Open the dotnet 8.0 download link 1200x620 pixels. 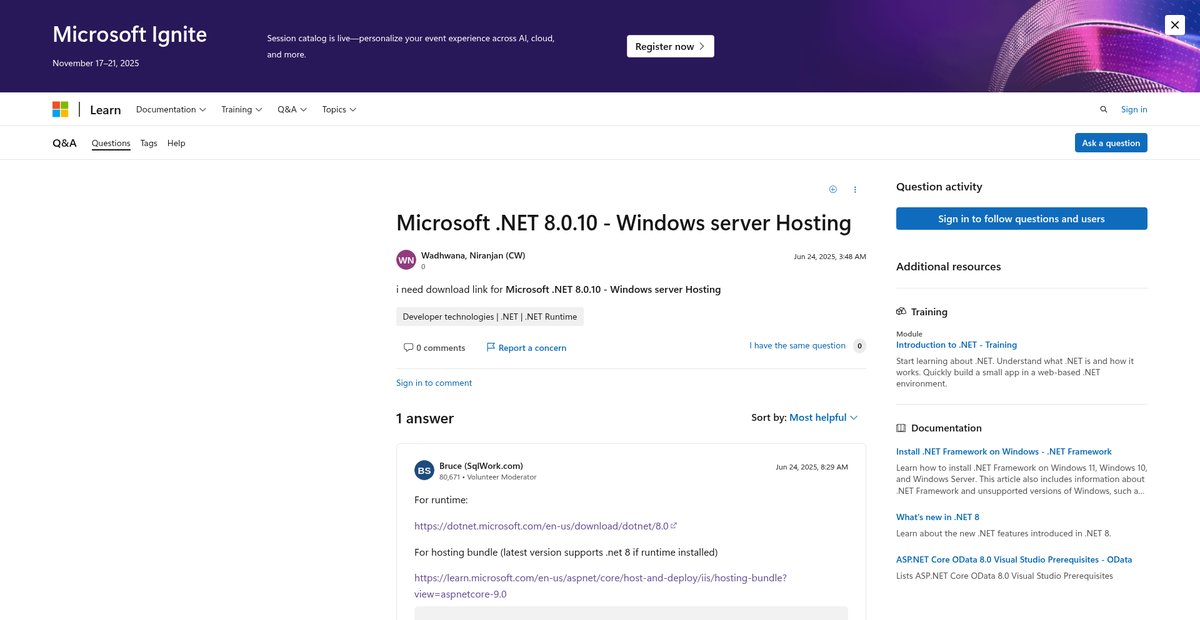pyautogui.click(x=545, y=526)
